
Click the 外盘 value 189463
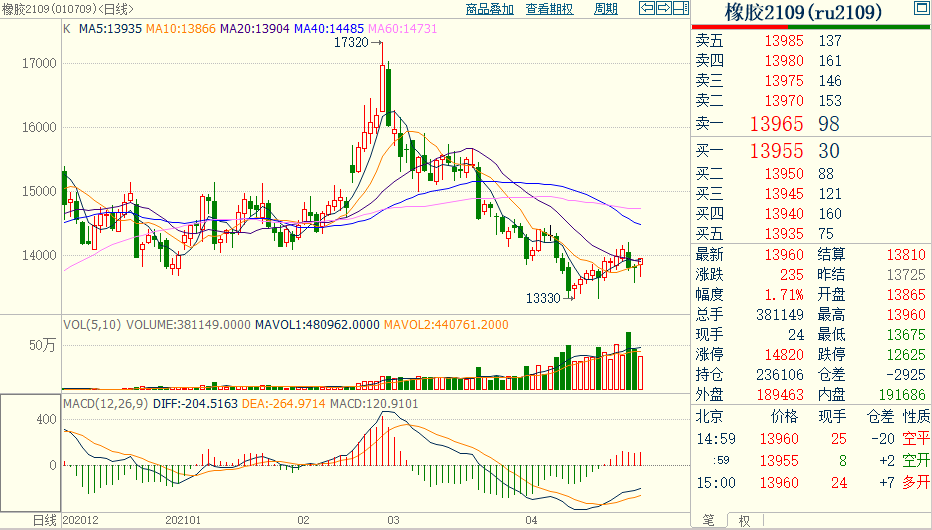(780, 395)
